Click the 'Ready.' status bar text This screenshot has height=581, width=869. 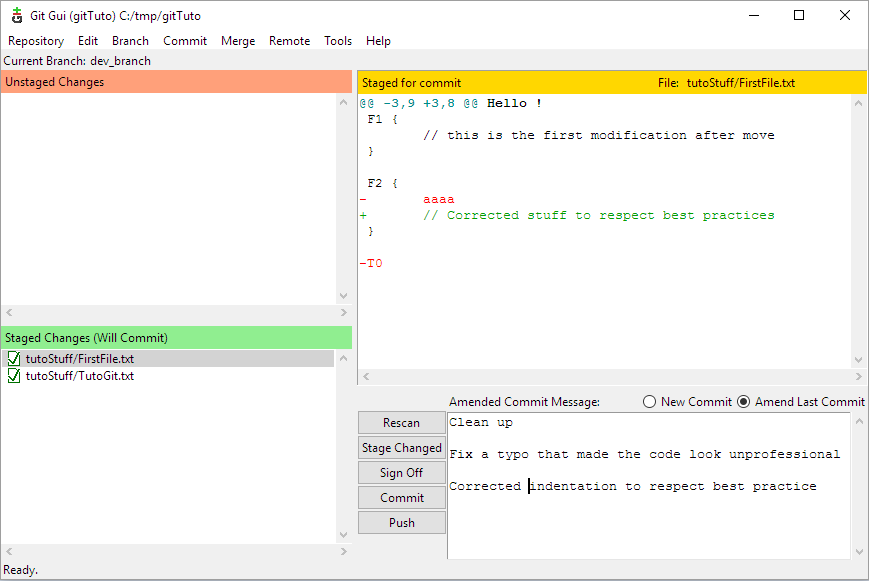pos(21,570)
